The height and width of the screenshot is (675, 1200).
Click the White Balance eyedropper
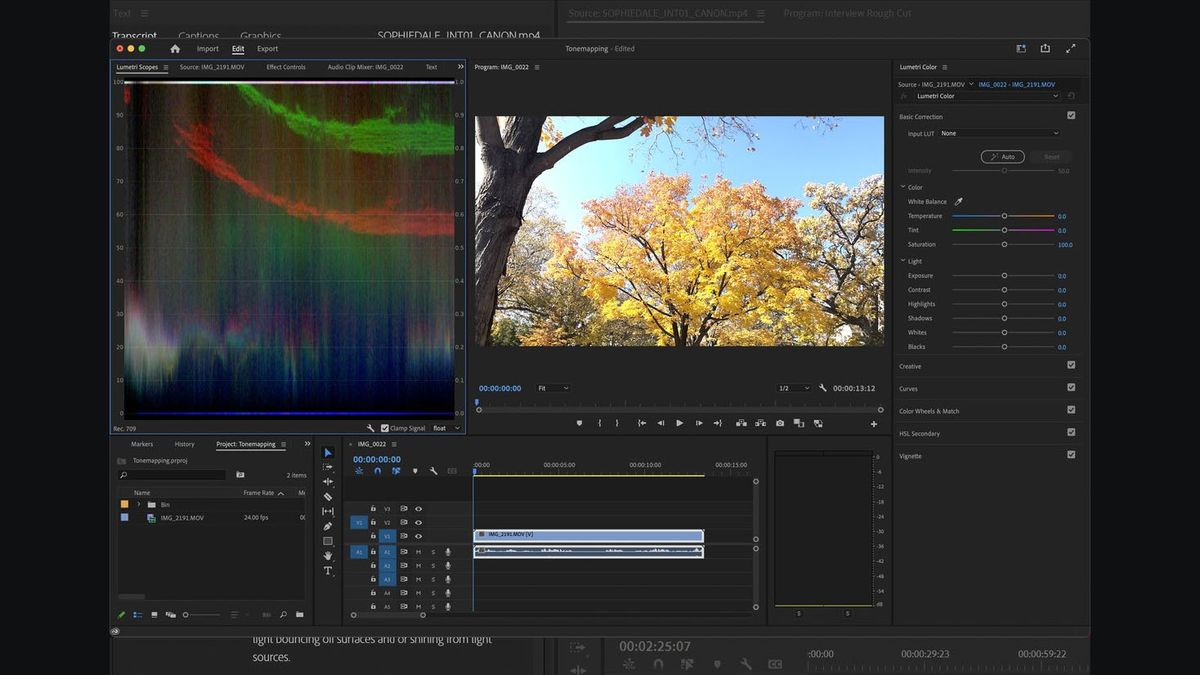pos(958,201)
